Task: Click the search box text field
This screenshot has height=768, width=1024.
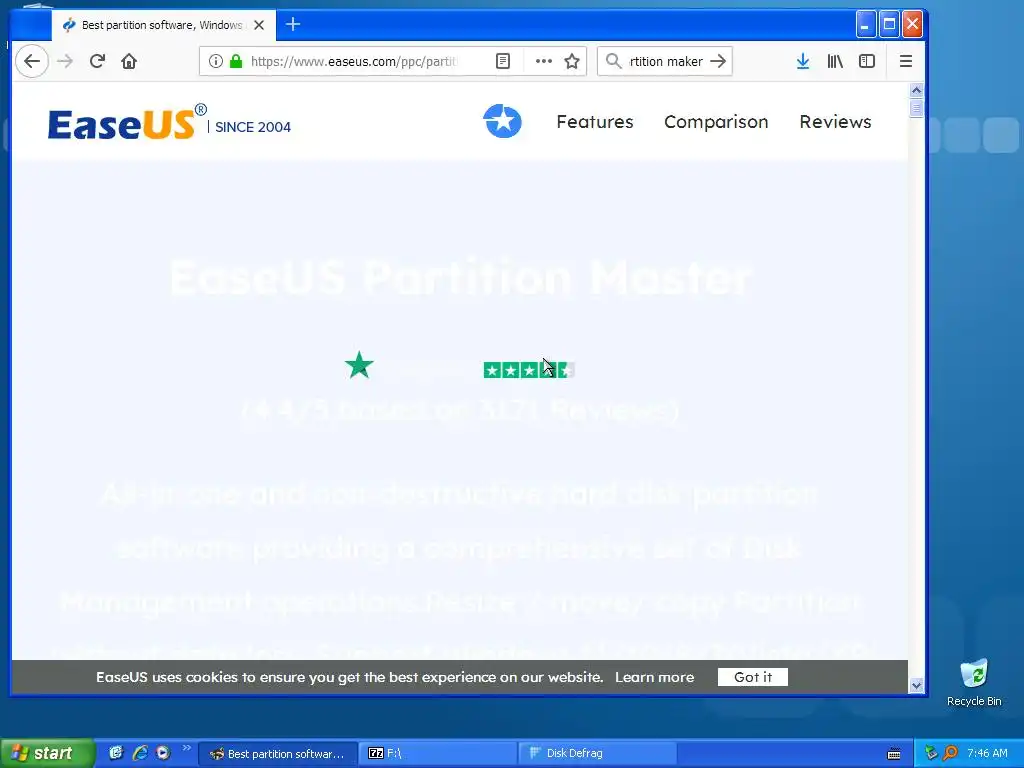Action: [x=665, y=61]
